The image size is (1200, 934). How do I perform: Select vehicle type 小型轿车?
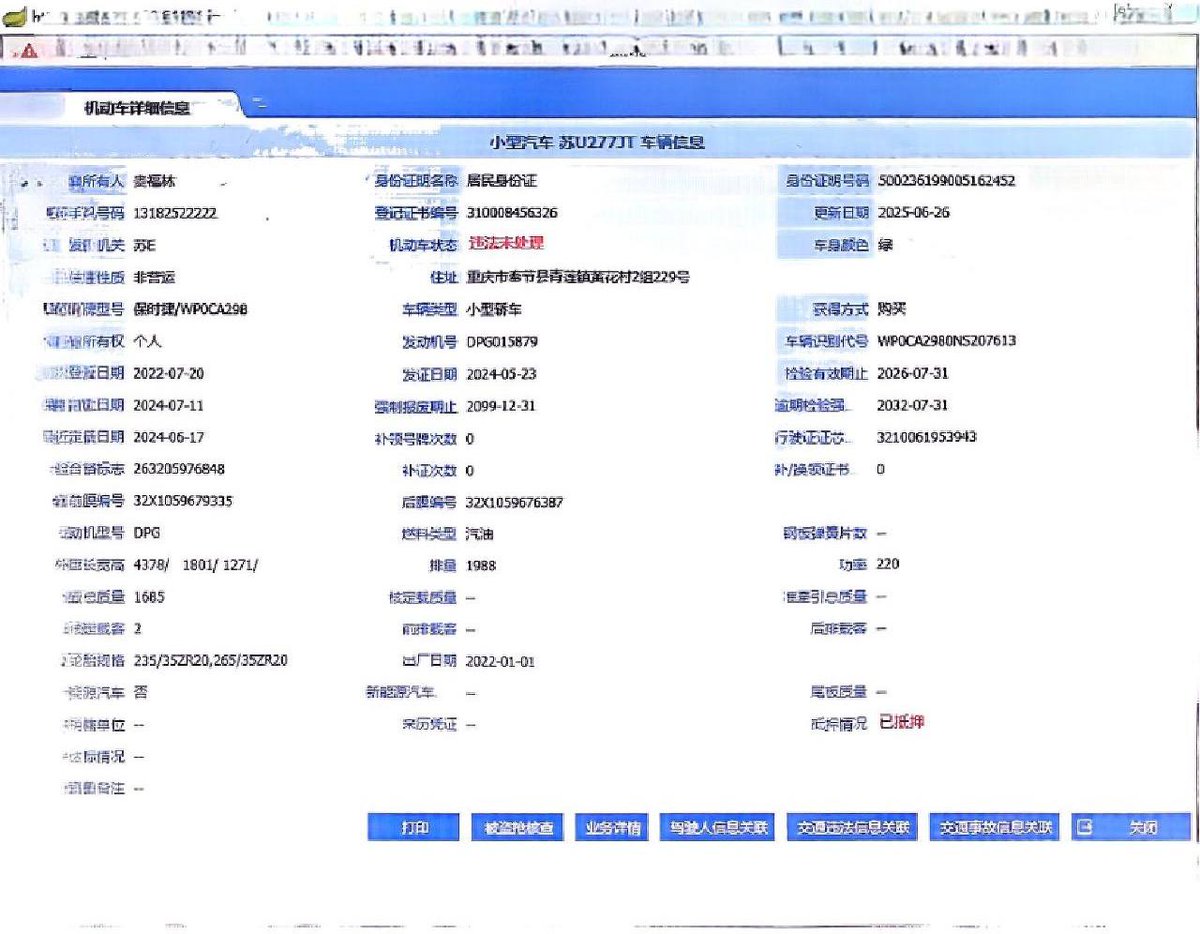click(x=494, y=309)
